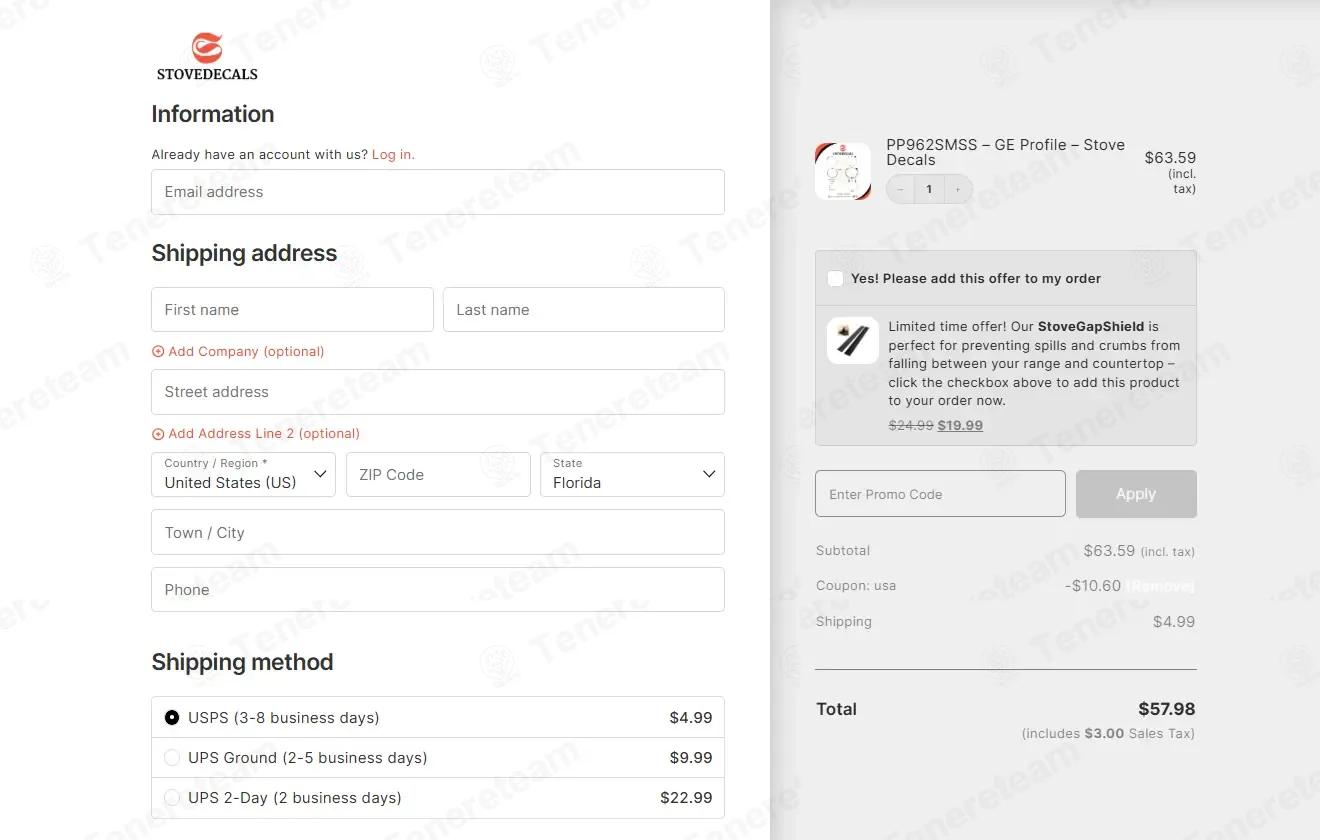
Task: Remove the usa coupon
Action: click(x=1160, y=586)
